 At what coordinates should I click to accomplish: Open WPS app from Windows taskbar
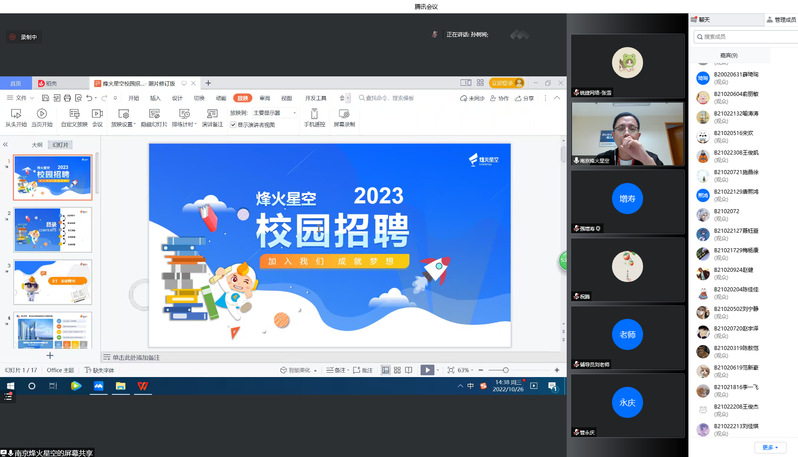click(144, 386)
